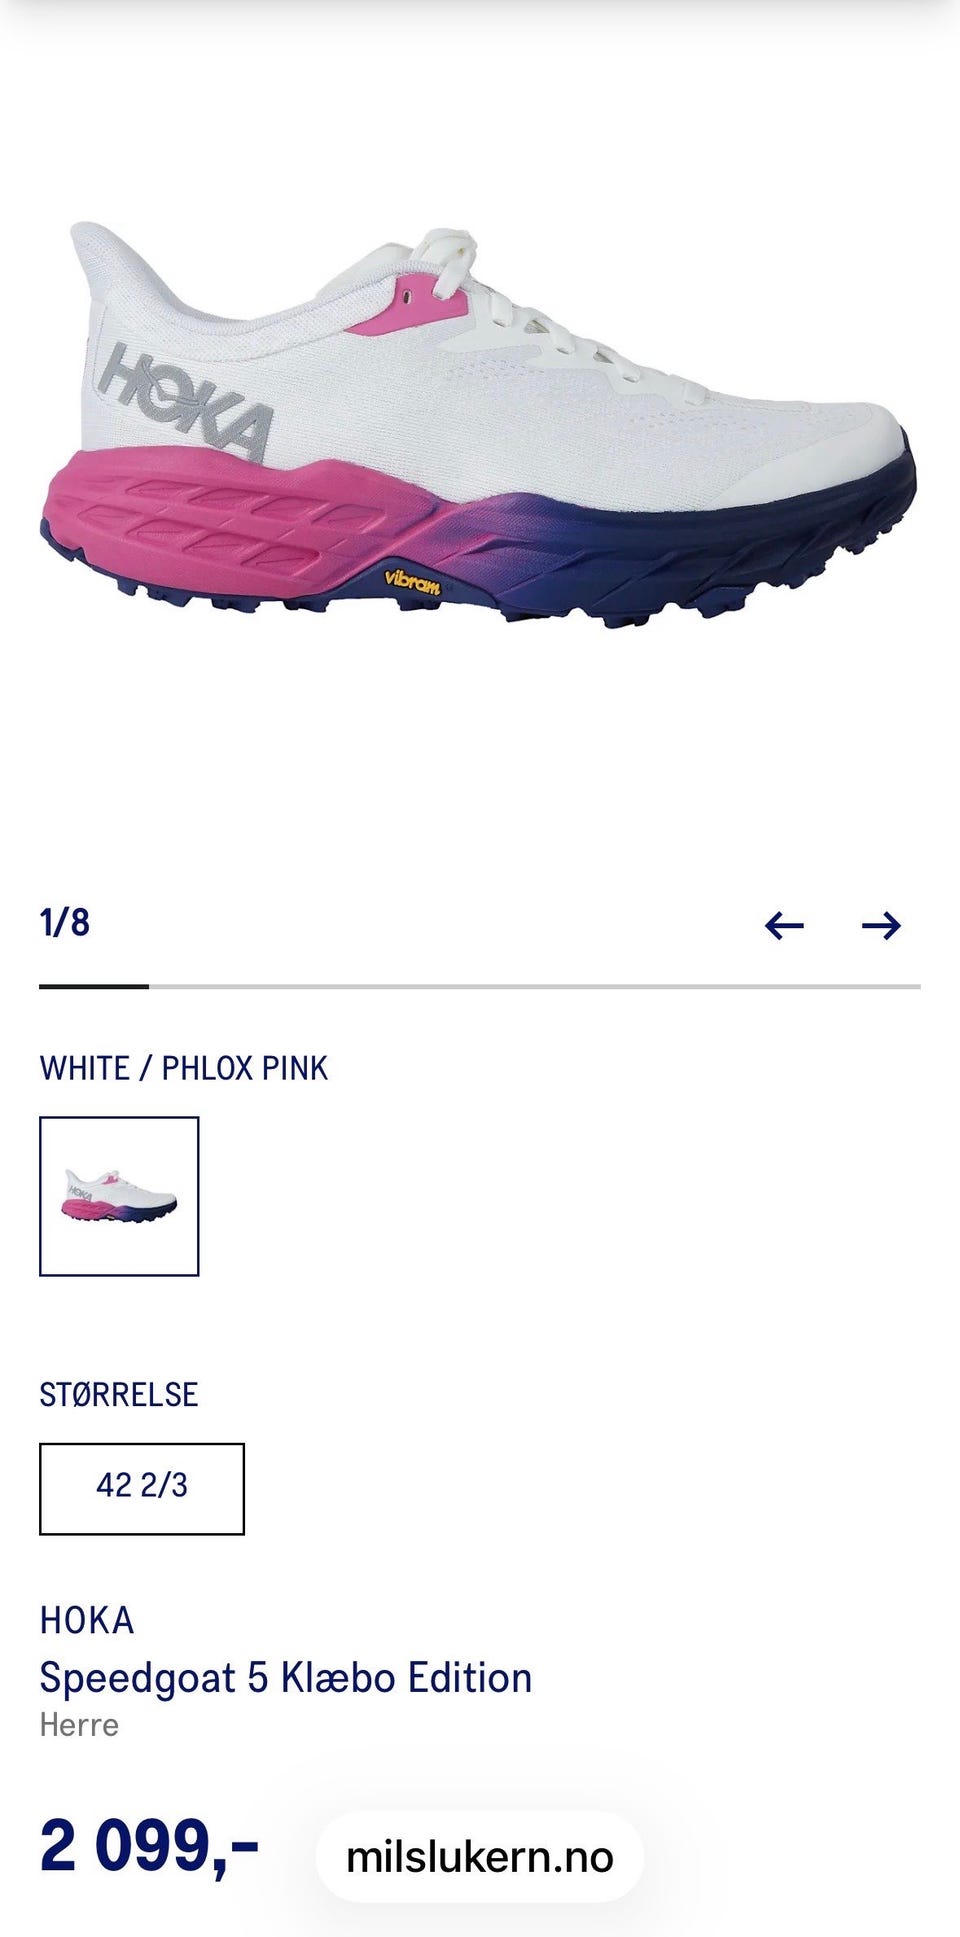Tap the WHITE / PHLOX PINK color label
The height and width of the screenshot is (1937, 960).
click(x=184, y=1068)
